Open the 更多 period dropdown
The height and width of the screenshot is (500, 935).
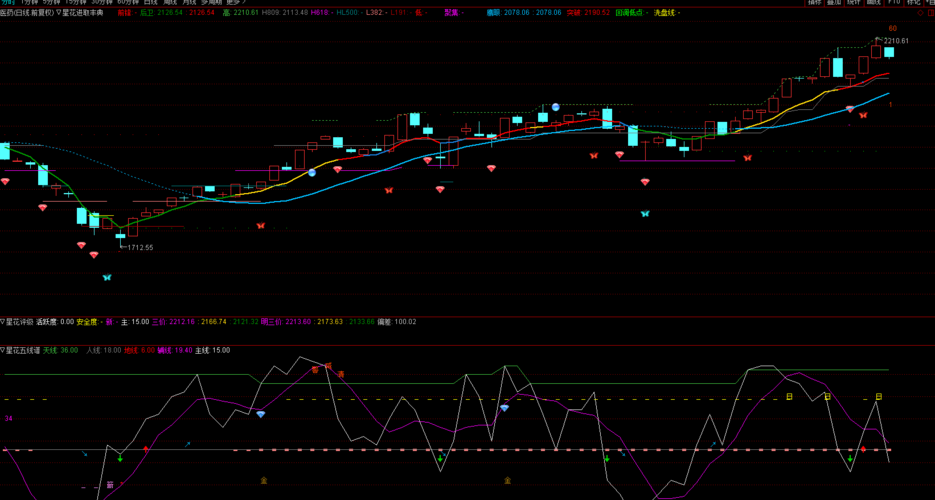236,2
